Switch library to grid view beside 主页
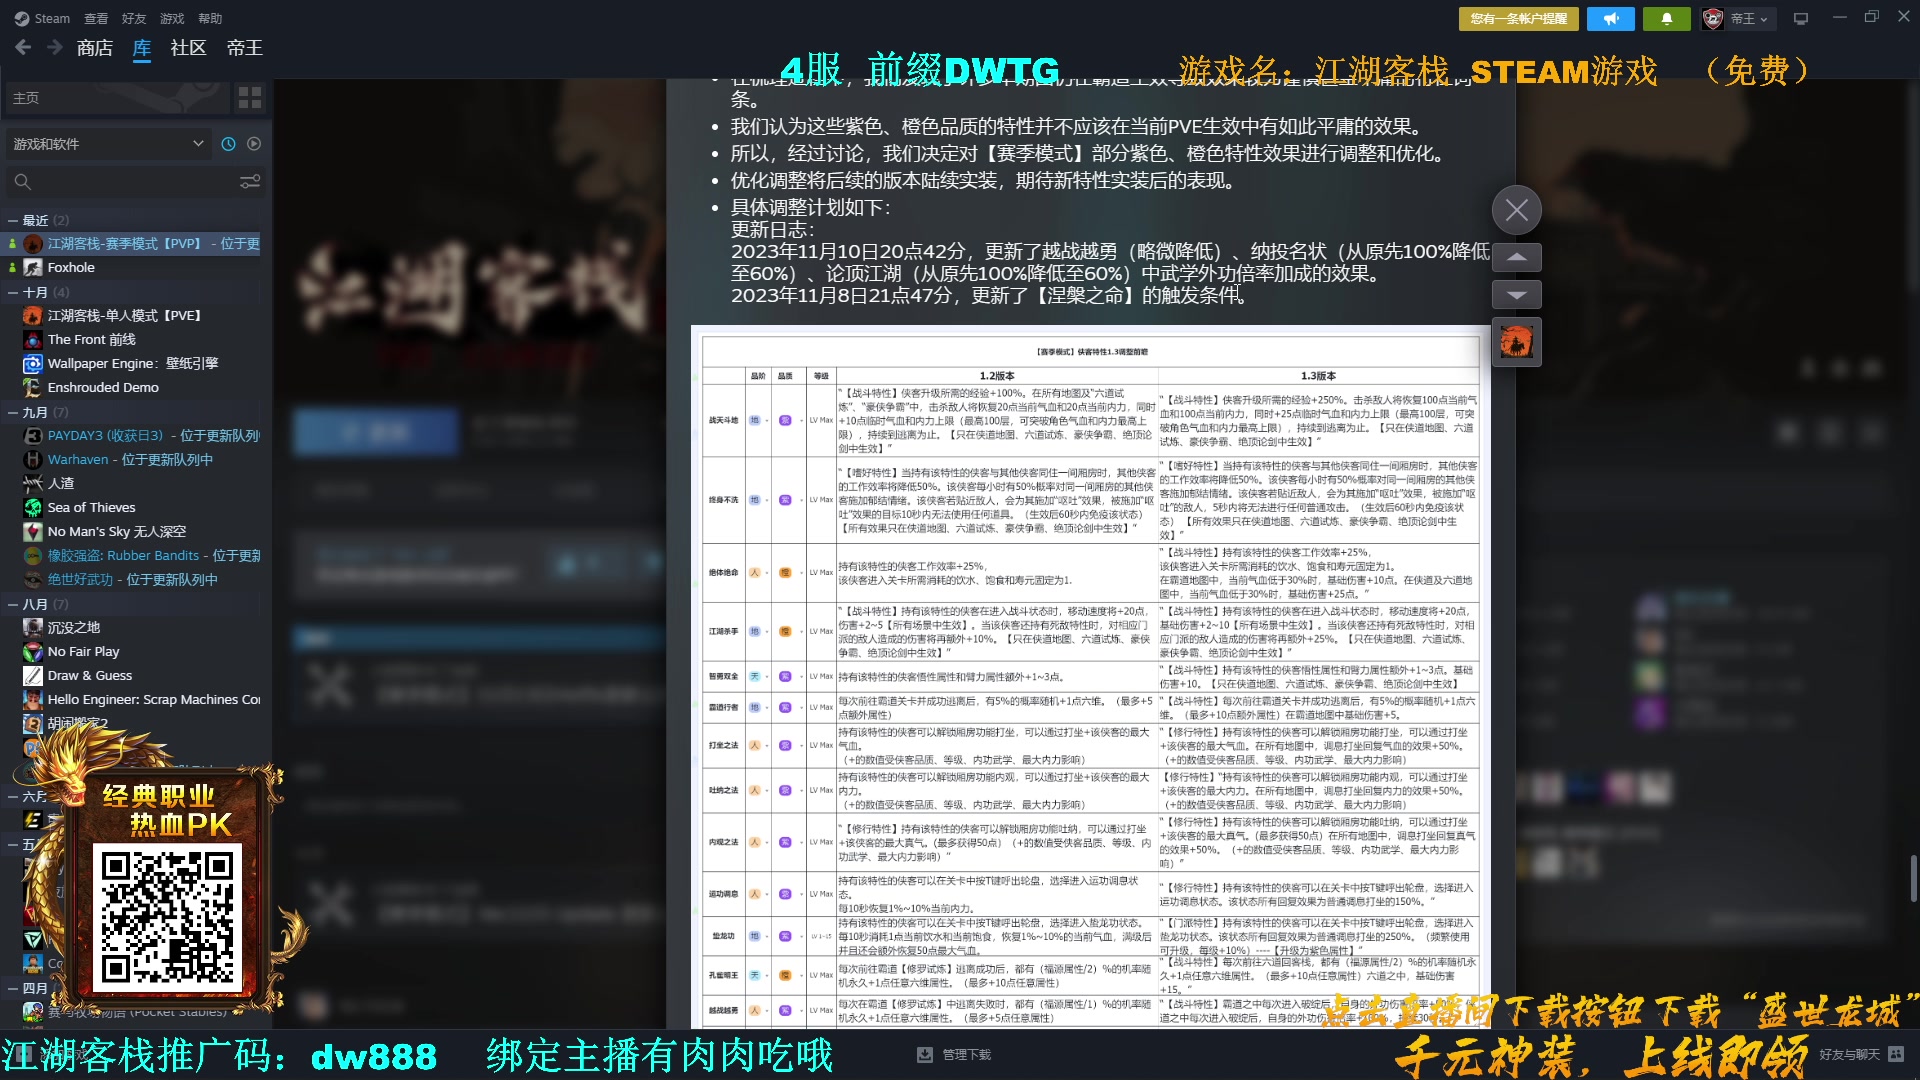 (249, 97)
